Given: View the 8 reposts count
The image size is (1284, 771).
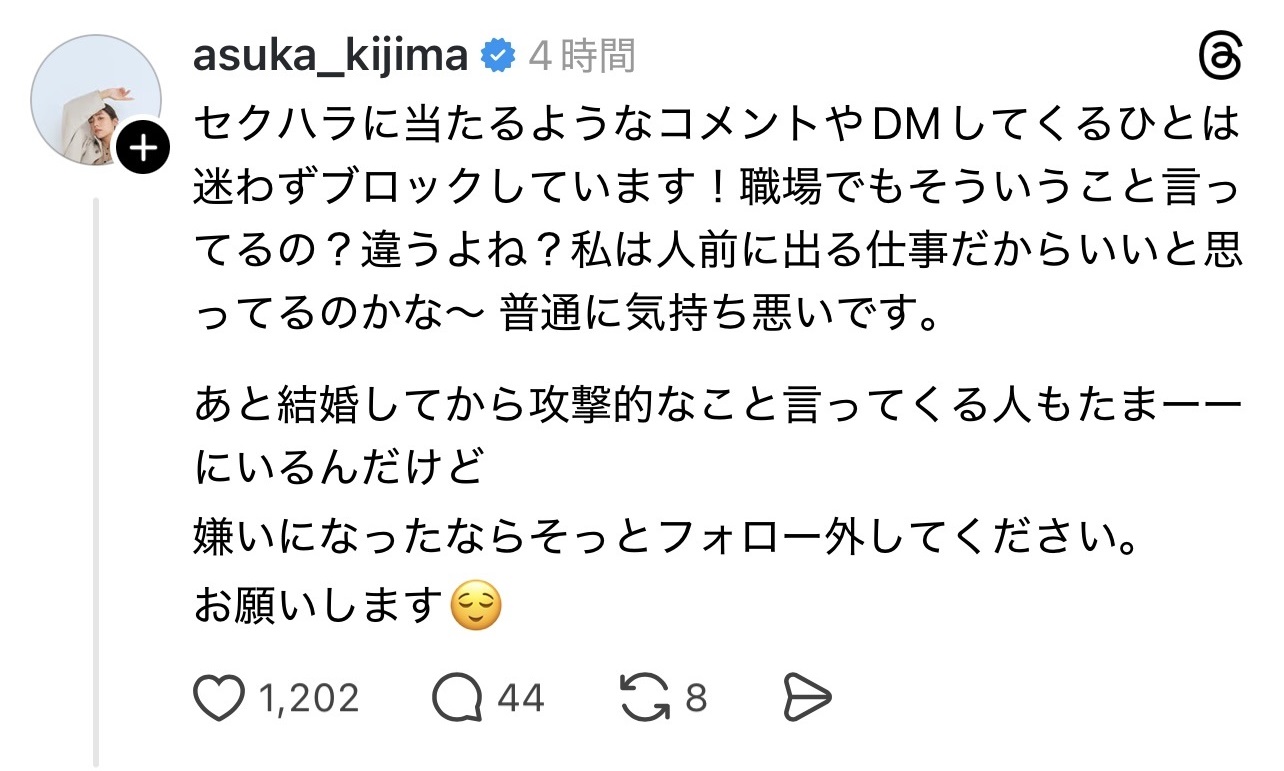Looking at the screenshot, I should (696, 698).
